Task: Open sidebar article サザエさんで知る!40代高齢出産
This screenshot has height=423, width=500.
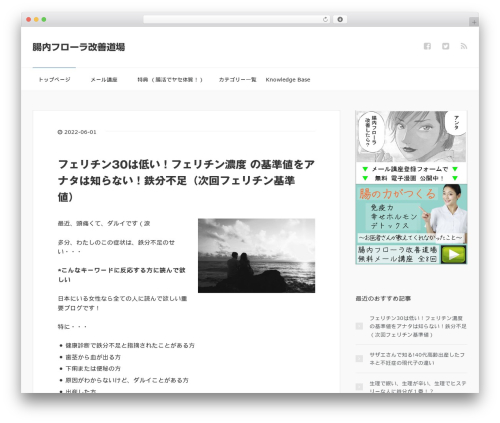Action: pos(417,359)
